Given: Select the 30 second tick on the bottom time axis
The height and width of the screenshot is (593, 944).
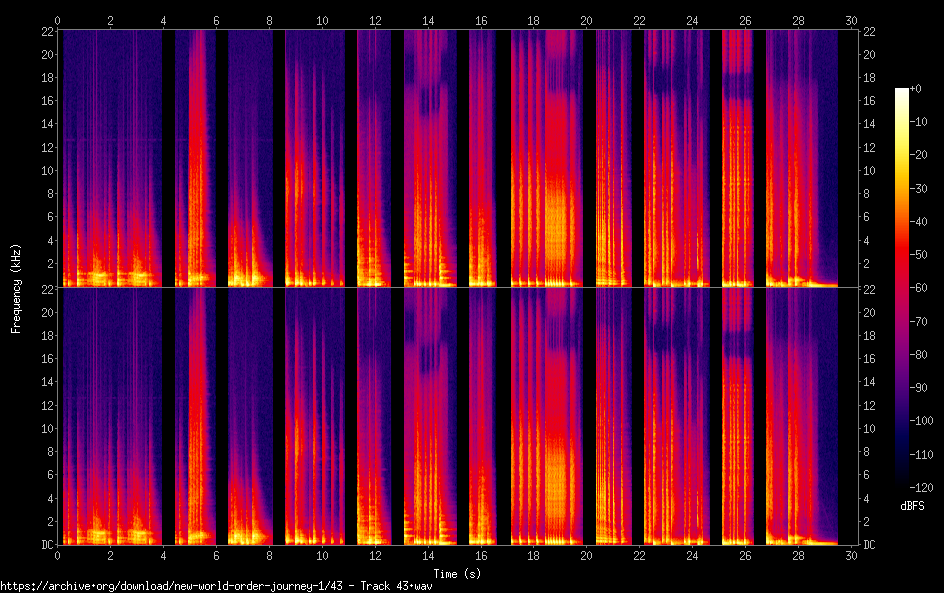Looking at the screenshot, I should 850,554.
